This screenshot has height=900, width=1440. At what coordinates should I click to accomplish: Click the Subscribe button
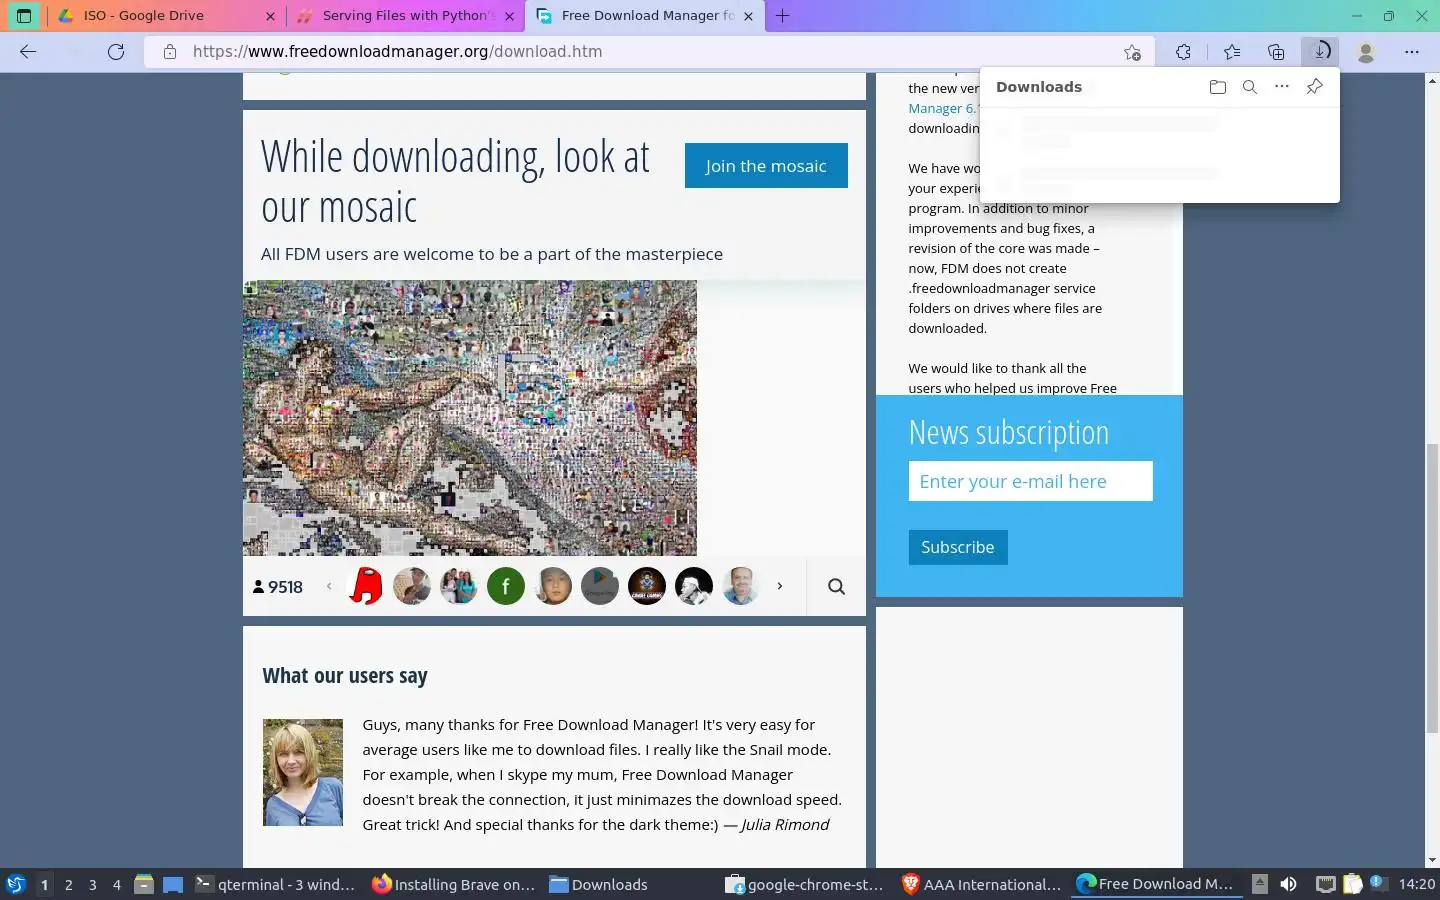[x=957, y=547]
